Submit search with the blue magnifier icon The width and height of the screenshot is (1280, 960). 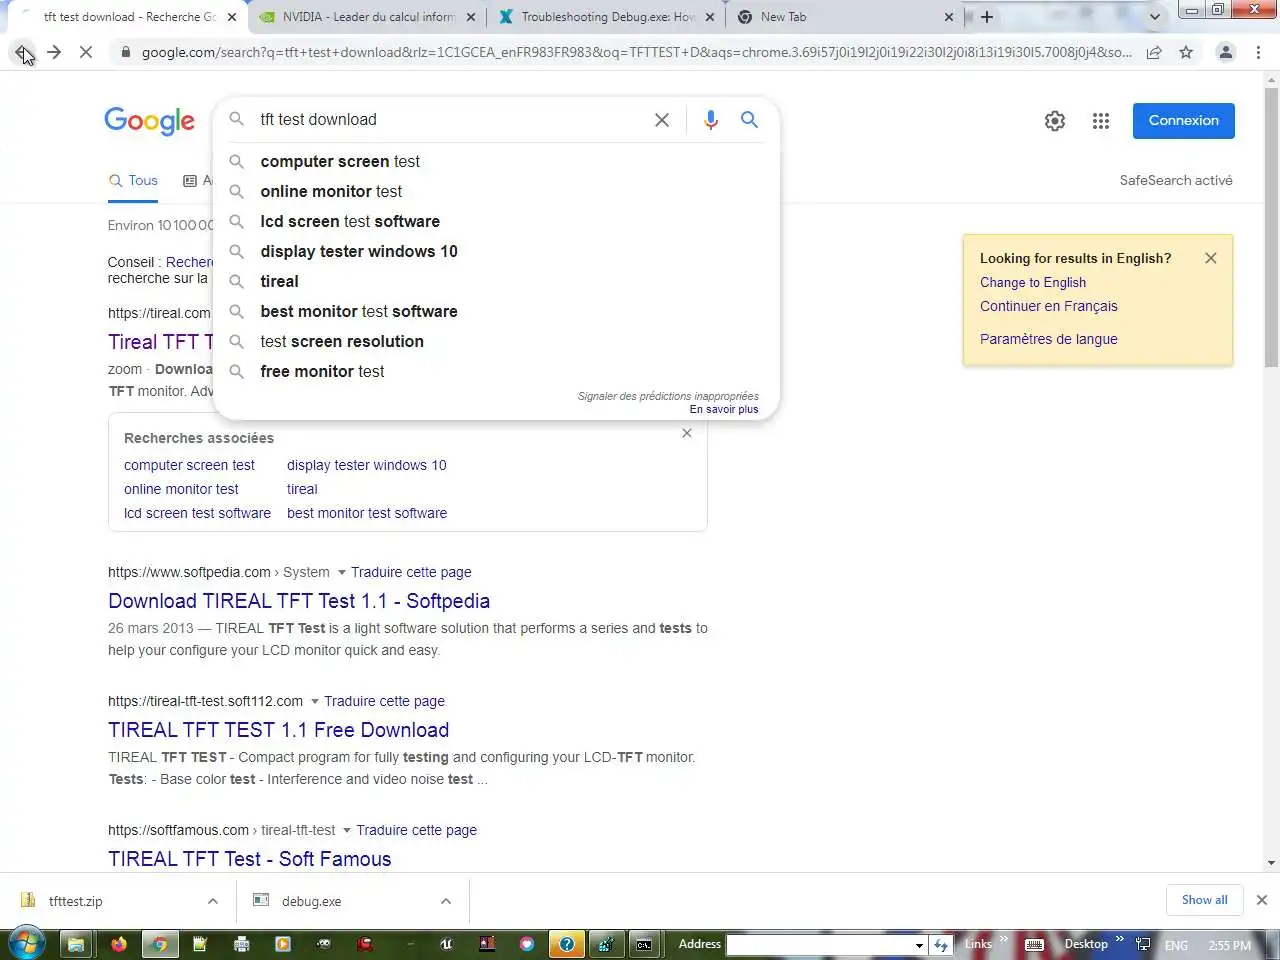pos(749,120)
